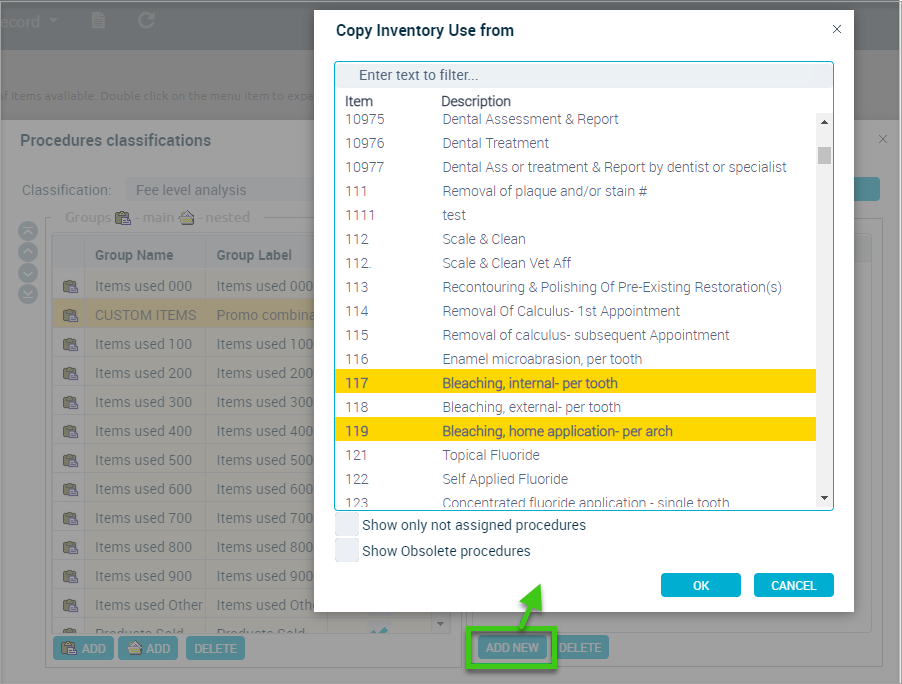902x684 pixels.
Task: Select CUSTOM ITEMS group name cell
Action: pos(145,315)
